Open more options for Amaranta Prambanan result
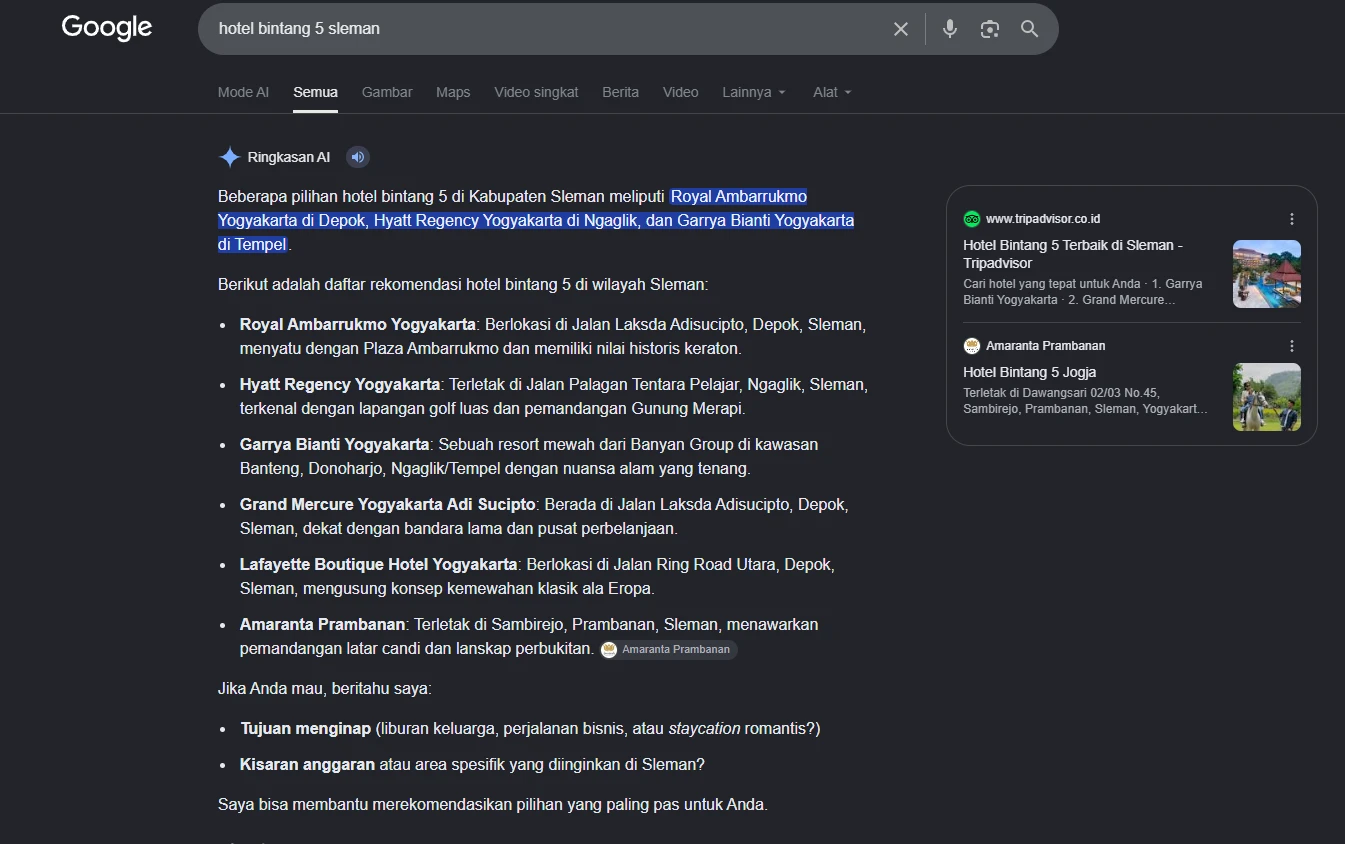The image size is (1345, 844). point(1292,346)
